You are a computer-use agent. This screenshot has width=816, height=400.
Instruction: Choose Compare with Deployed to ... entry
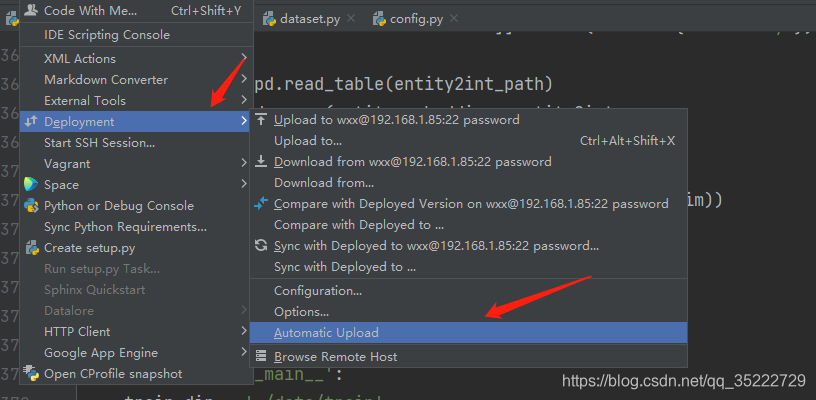coord(468,225)
